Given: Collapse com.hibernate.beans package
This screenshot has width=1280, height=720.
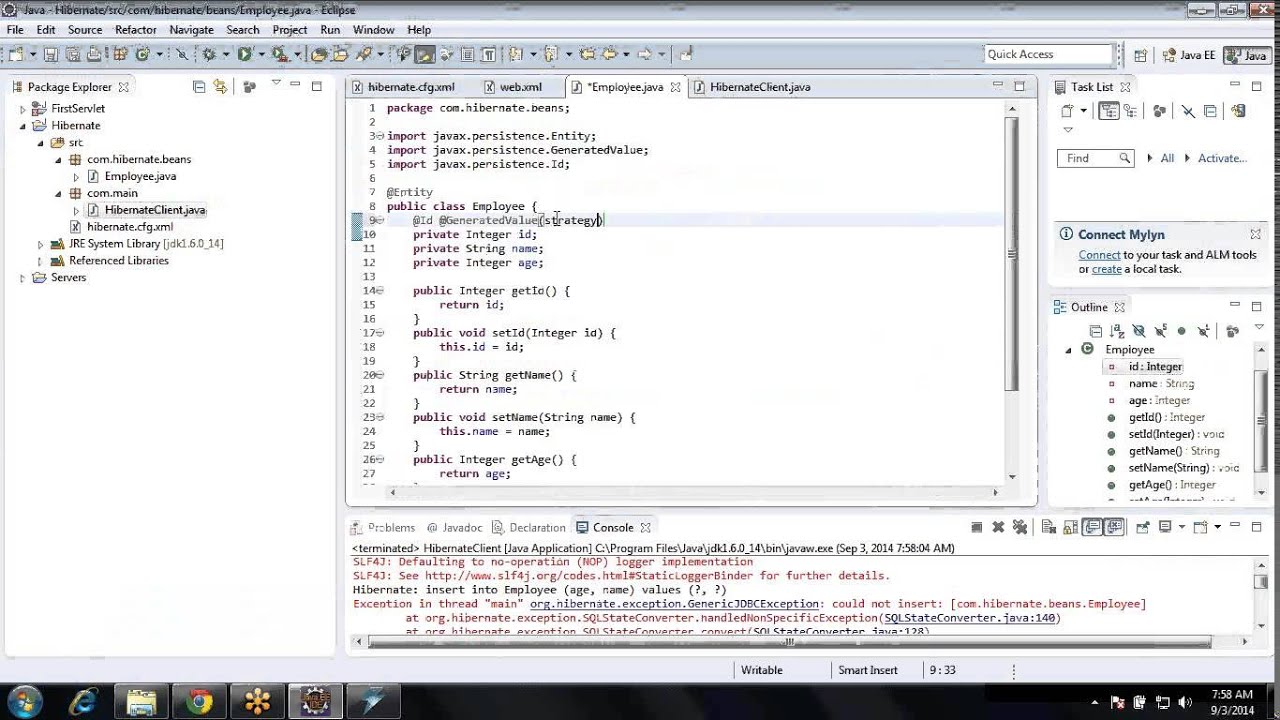Looking at the screenshot, I should click(x=58, y=160).
